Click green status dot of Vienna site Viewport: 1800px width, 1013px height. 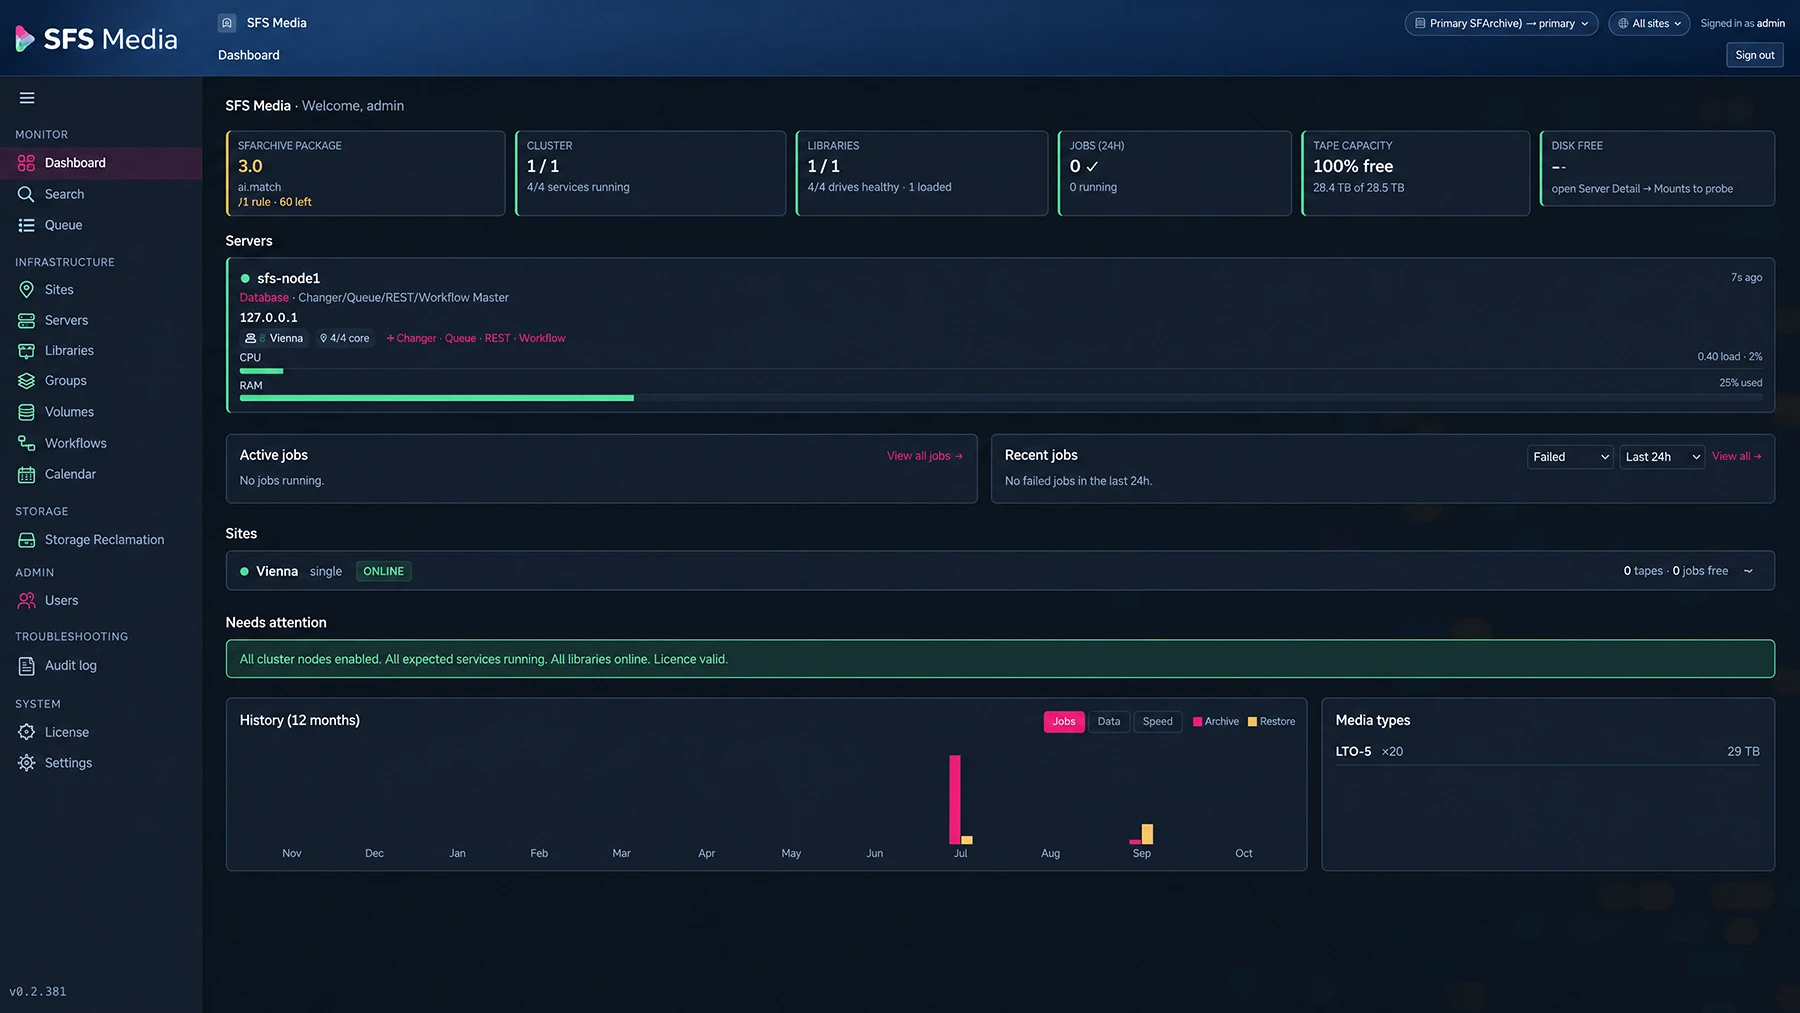click(244, 571)
